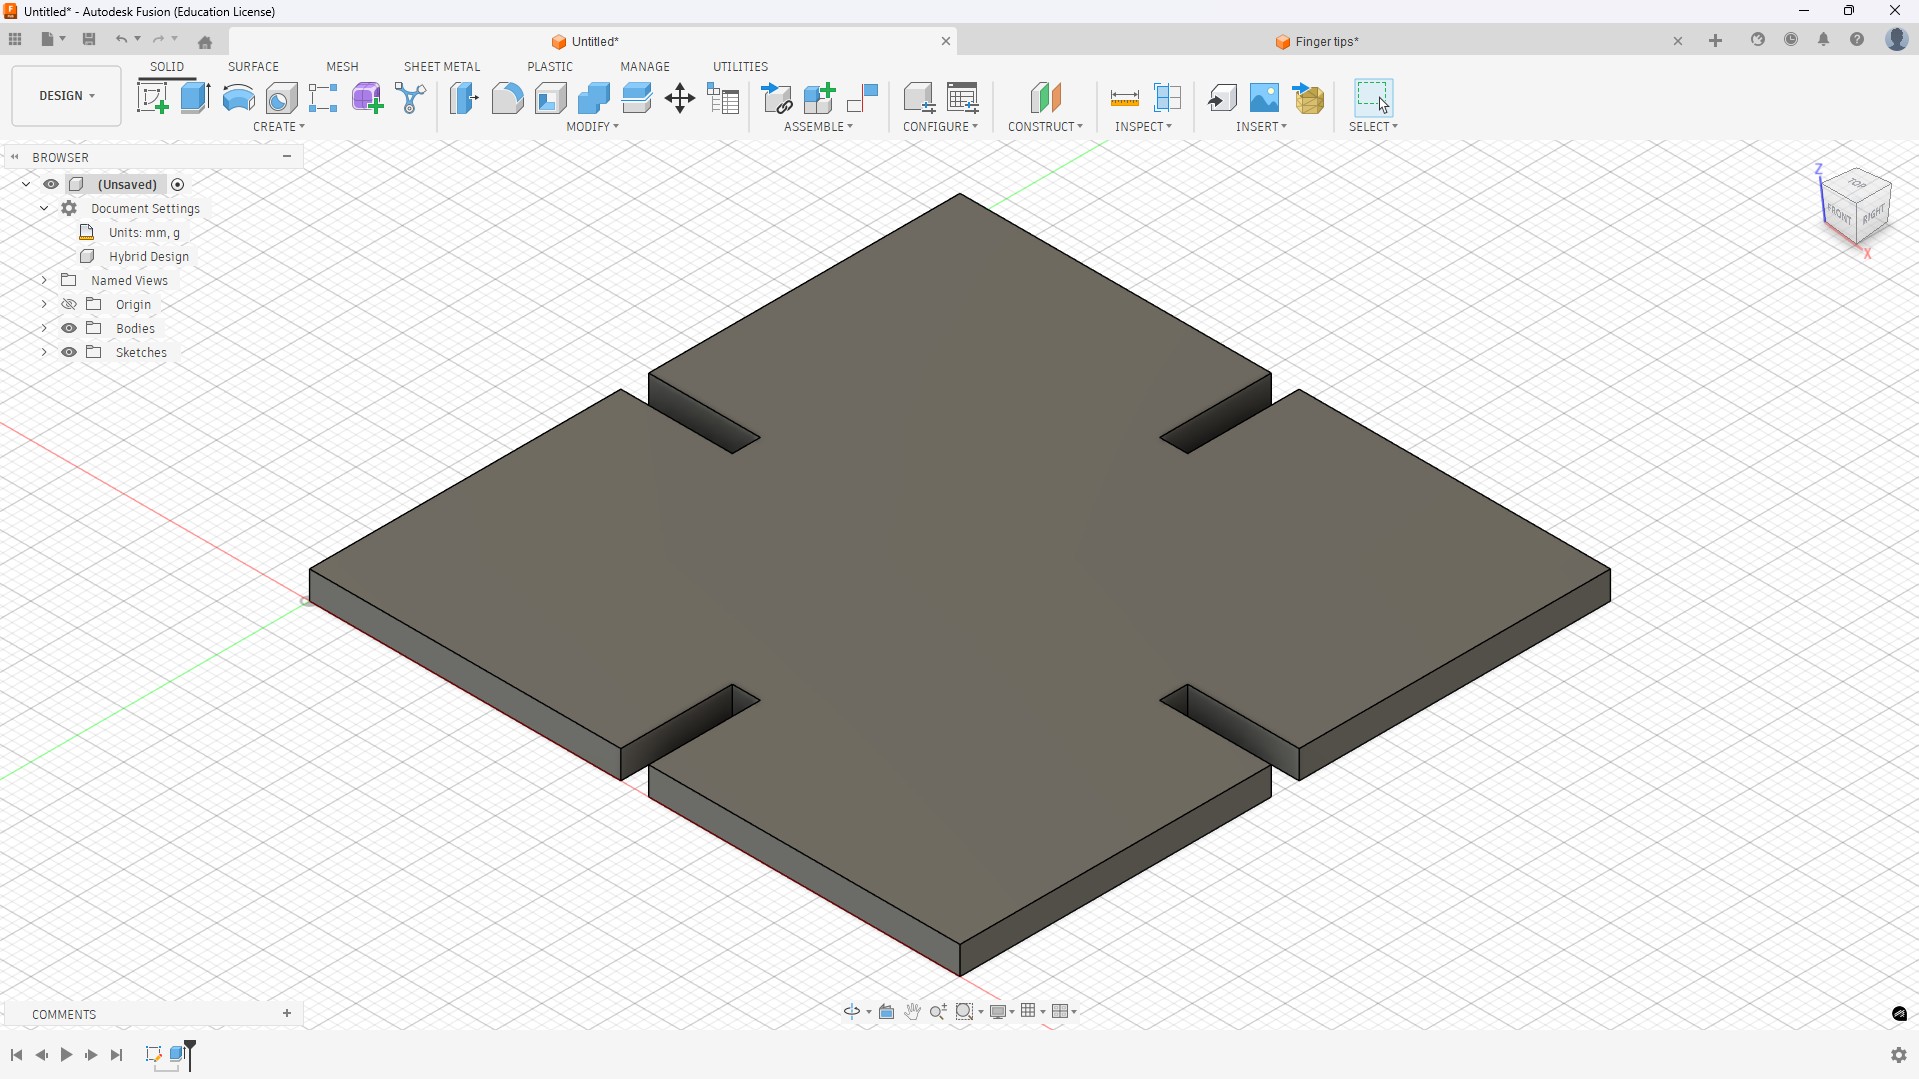This screenshot has width=1919, height=1079.
Task: Close the Finger tips* document tab
Action: coord(1678,42)
